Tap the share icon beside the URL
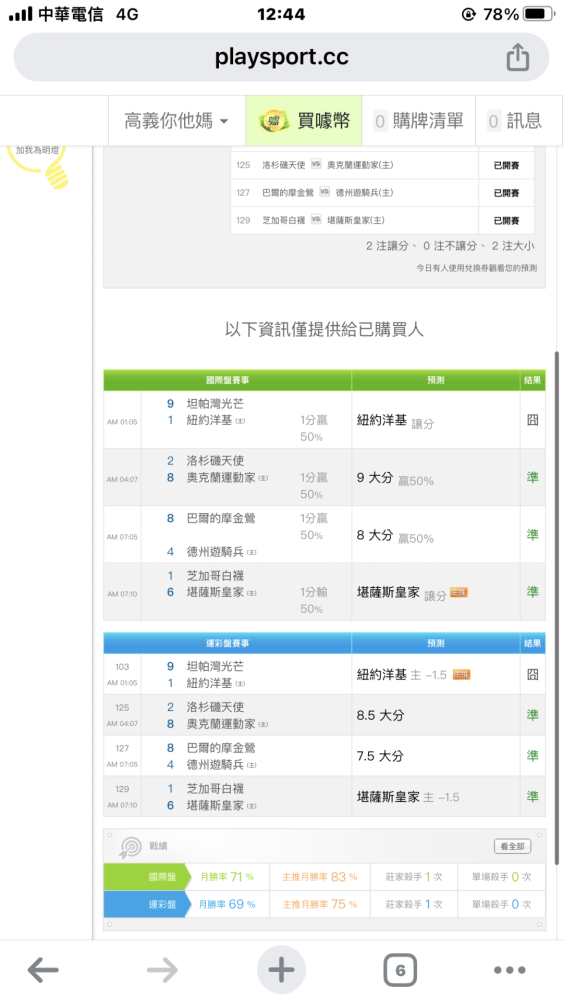 518,57
